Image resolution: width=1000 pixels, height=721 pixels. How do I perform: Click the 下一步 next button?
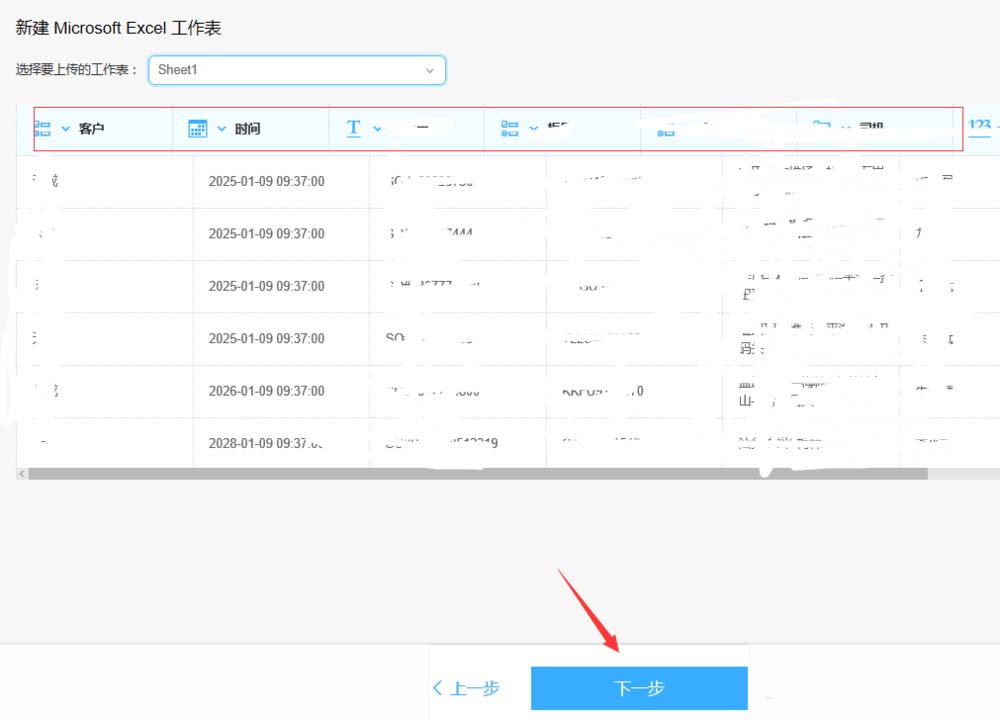(x=638, y=688)
